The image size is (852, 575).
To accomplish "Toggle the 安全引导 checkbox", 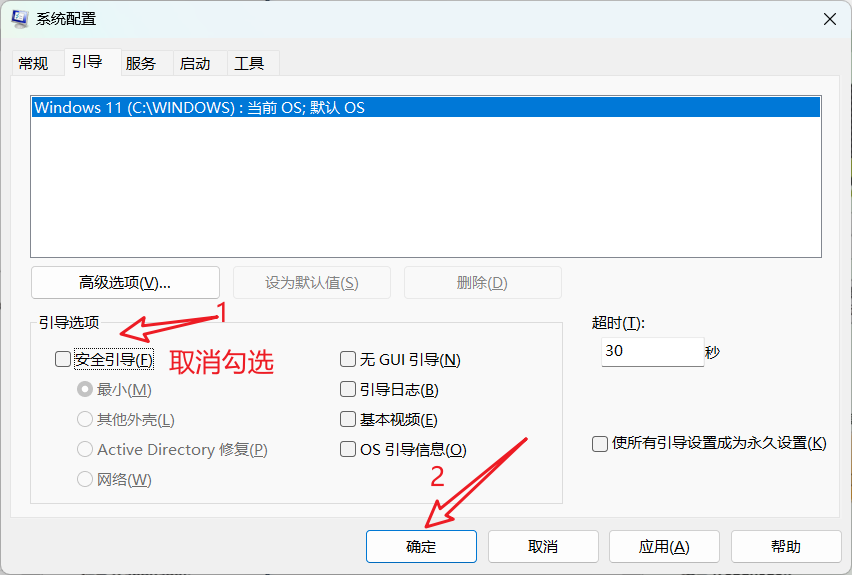I will [63, 359].
